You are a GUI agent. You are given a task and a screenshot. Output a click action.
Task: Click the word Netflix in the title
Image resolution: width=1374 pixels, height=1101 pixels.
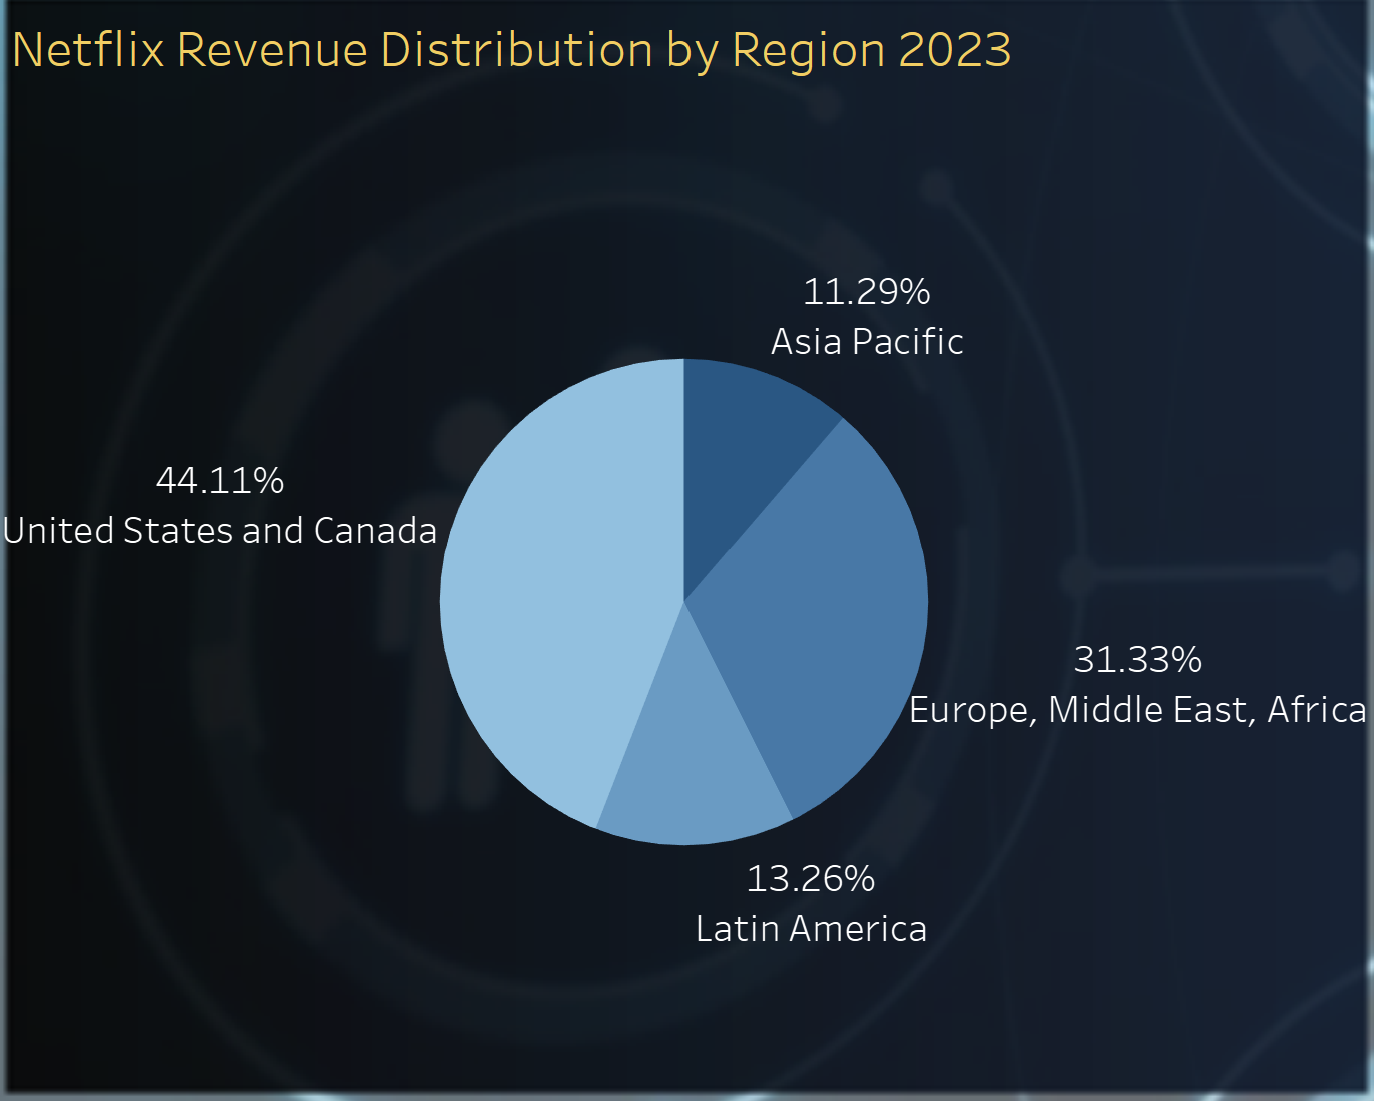tap(88, 50)
